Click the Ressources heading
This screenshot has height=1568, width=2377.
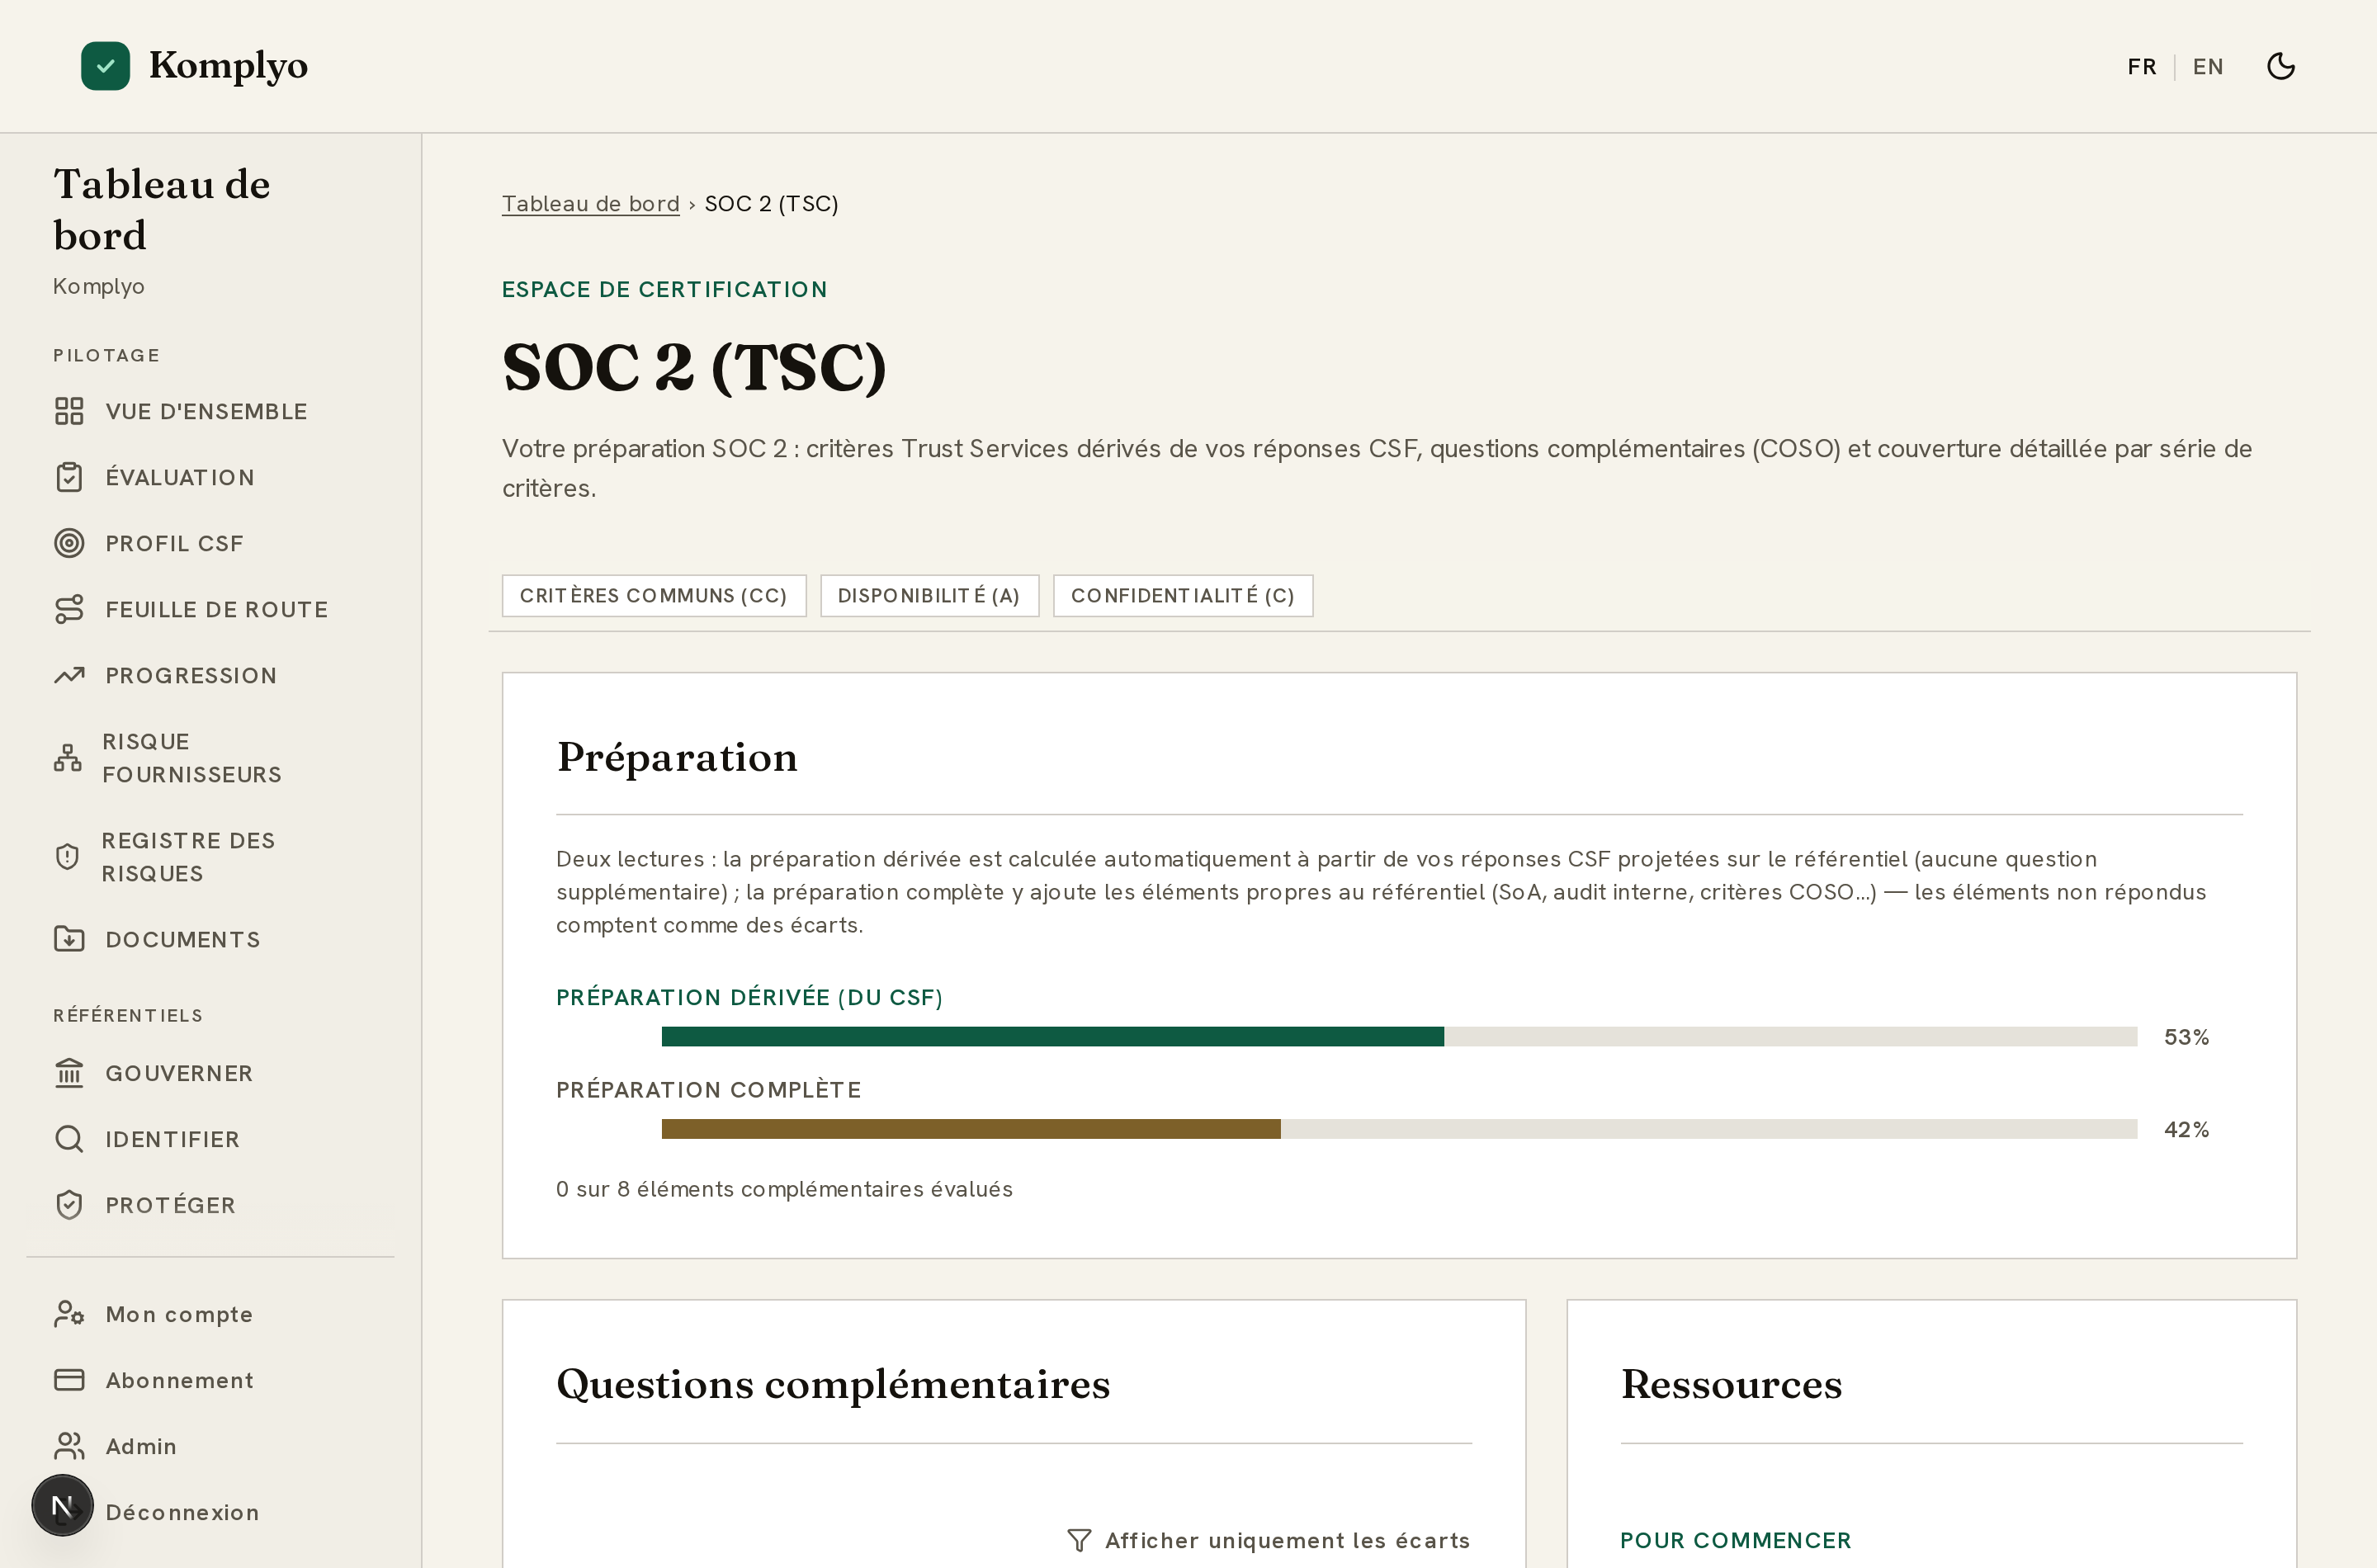[x=1731, y=1384]
